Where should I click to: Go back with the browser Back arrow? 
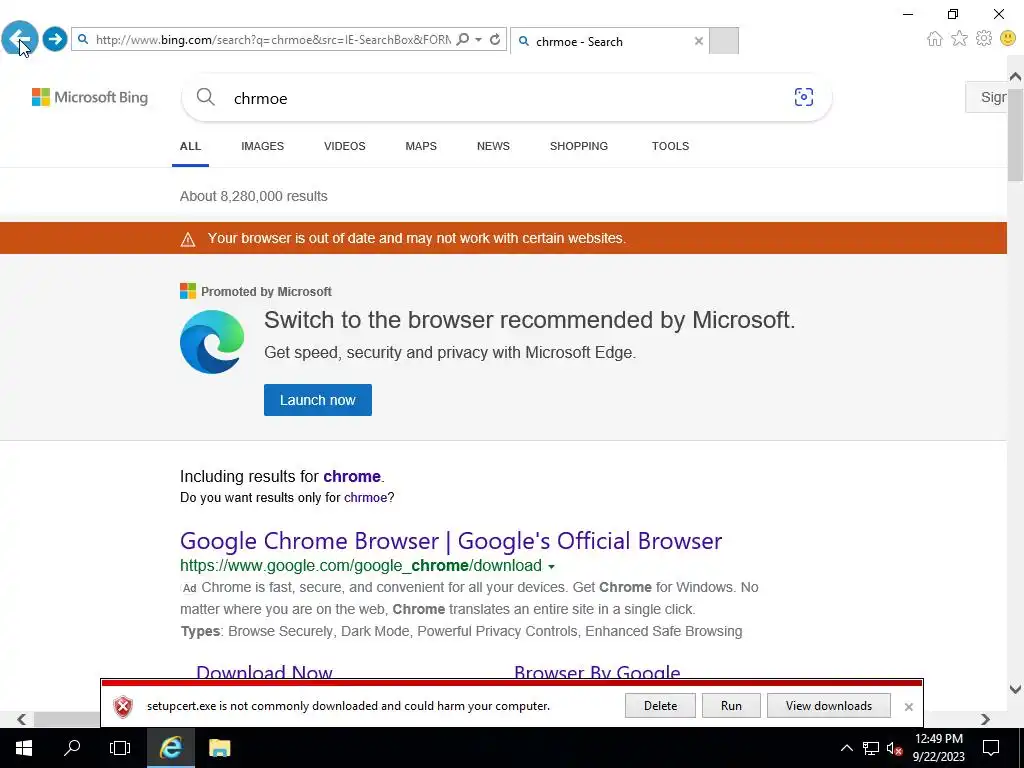(20, 39)
